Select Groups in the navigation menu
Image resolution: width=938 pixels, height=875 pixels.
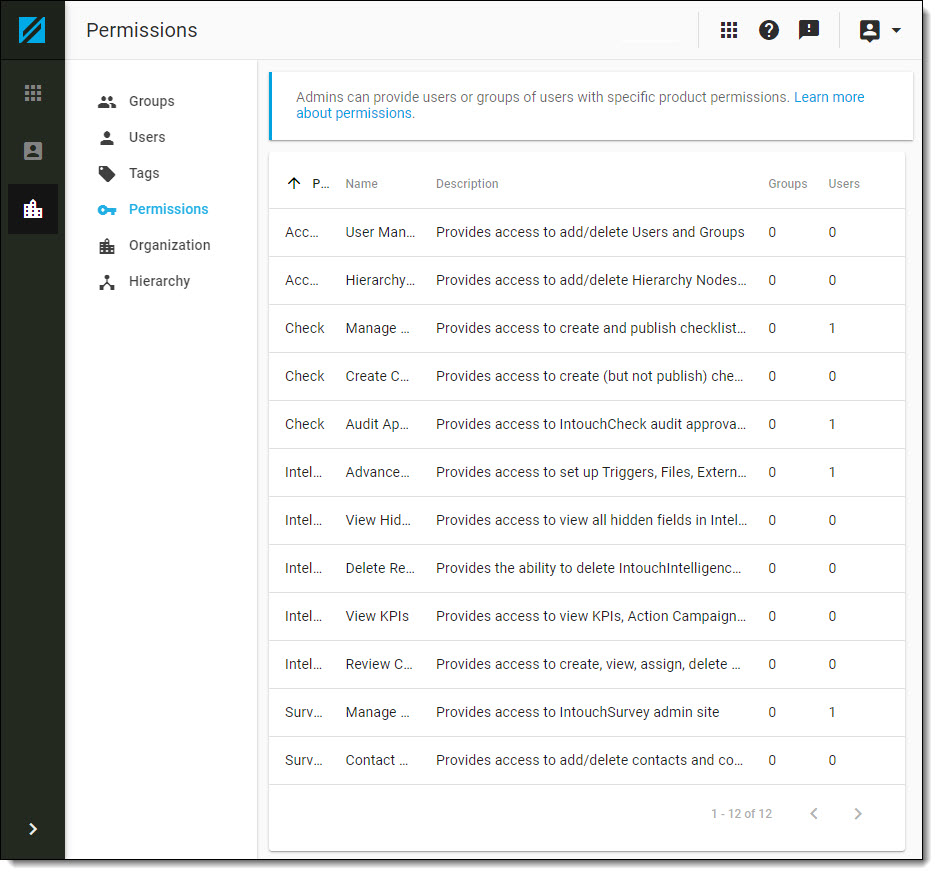151,101
